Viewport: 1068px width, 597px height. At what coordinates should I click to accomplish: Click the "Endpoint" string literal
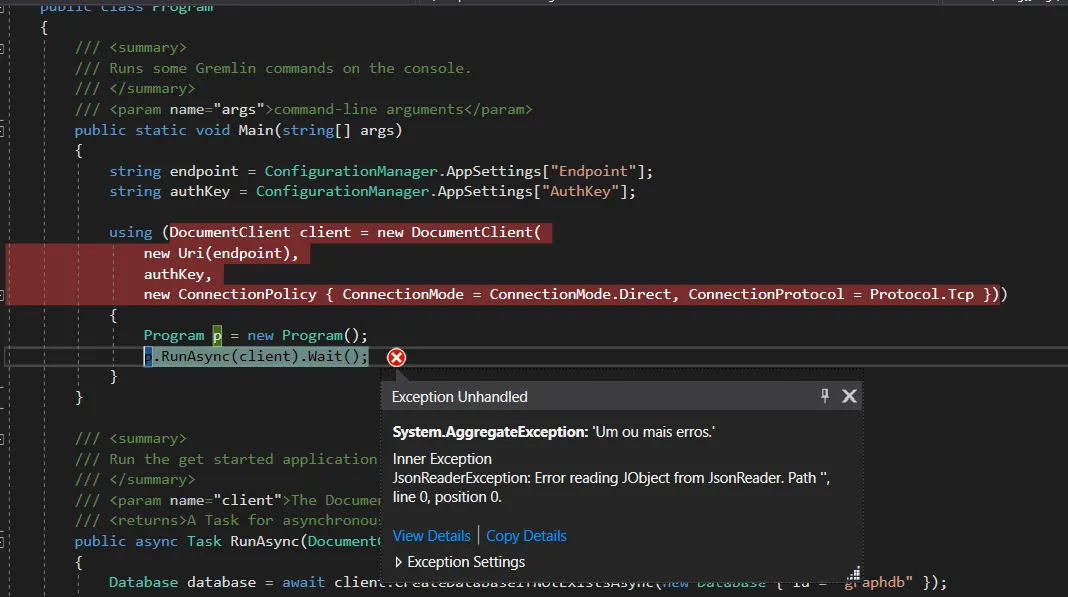click(593, 171)
